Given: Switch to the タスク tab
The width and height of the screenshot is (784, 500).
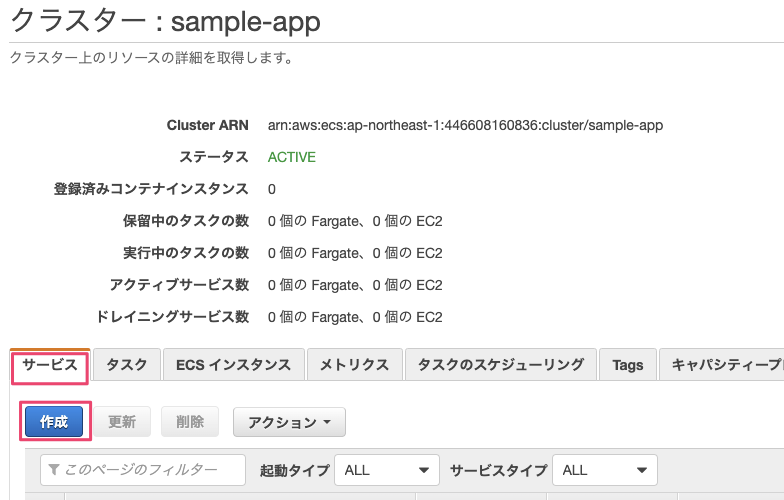Looking at the screenshot, I should tap(126, 365).
